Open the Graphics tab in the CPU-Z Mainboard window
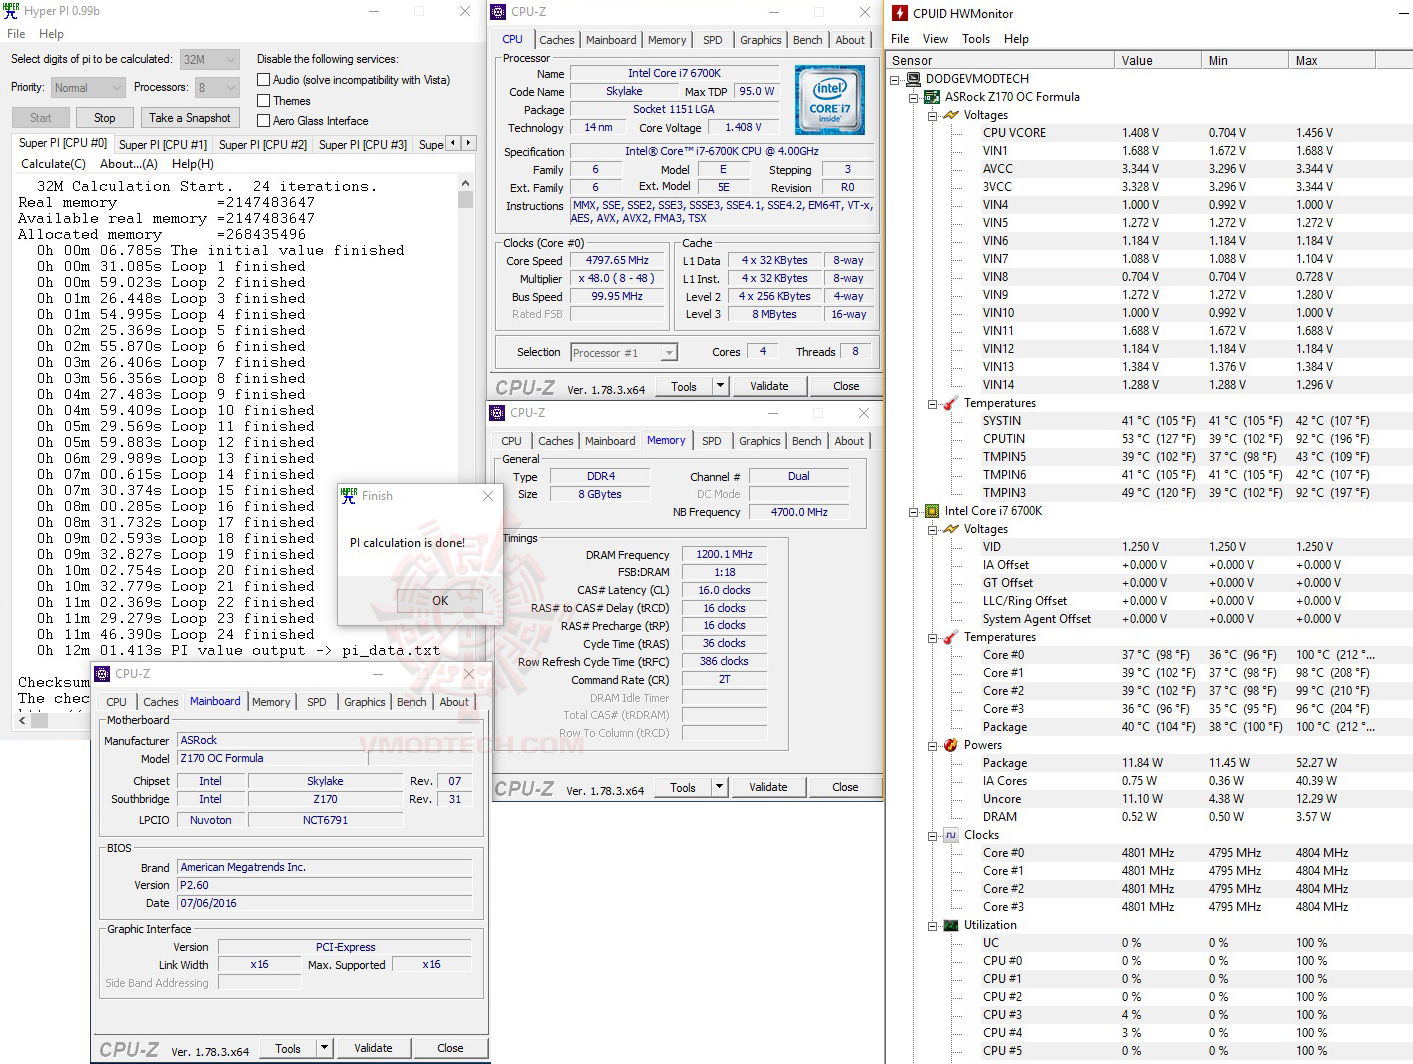1413x1064 pixels. 365,702
